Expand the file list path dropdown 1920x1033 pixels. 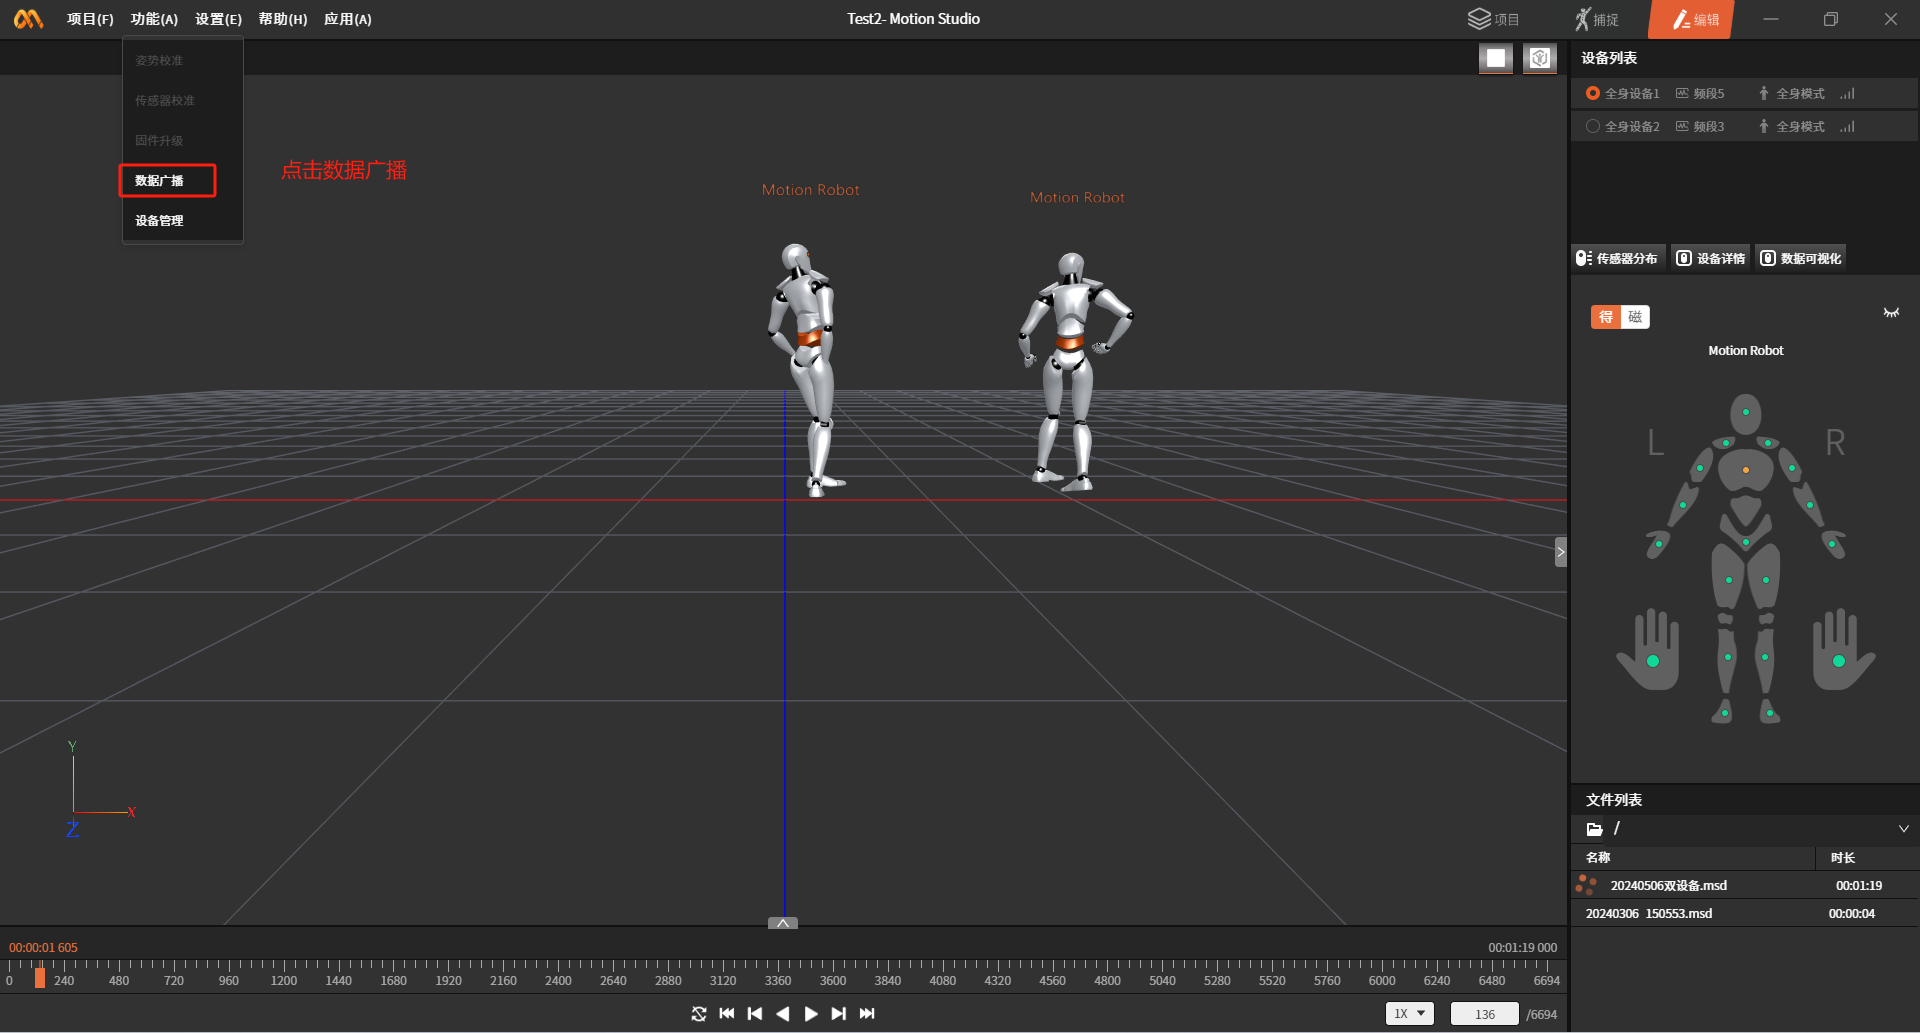1903,829
